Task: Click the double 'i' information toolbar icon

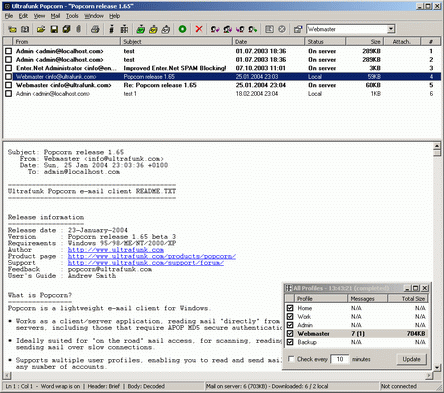Action: point(124,29)
